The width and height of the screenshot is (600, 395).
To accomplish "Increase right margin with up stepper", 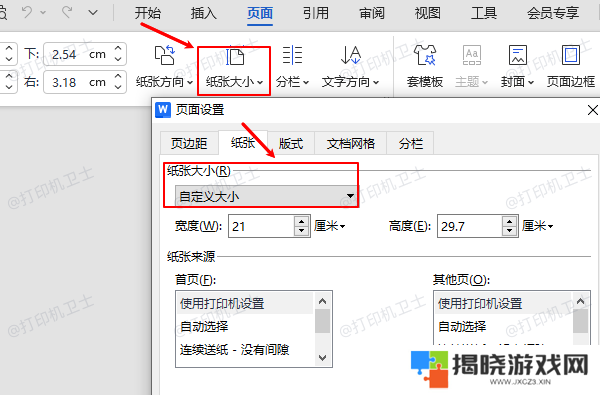I will point(118,76).
